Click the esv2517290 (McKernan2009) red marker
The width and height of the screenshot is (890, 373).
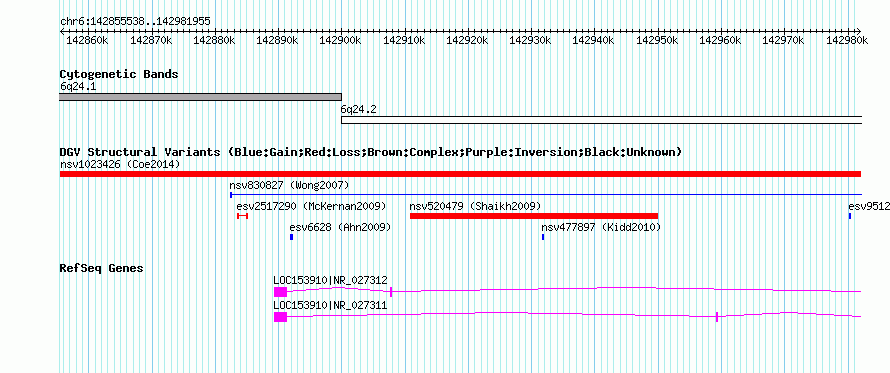click(242, 216)
